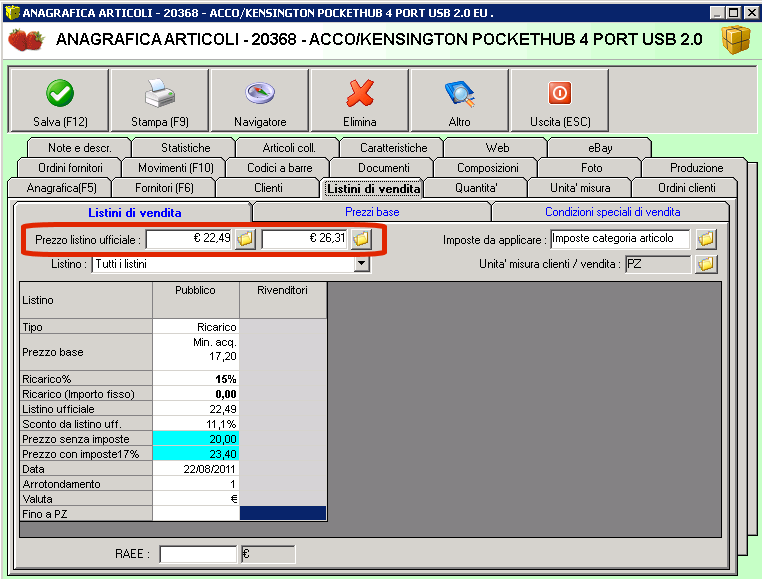The width and height of the screenshot is (762, 579).
Task: Click the PZ unit of measure field
Action: click(x=658, y=264)
